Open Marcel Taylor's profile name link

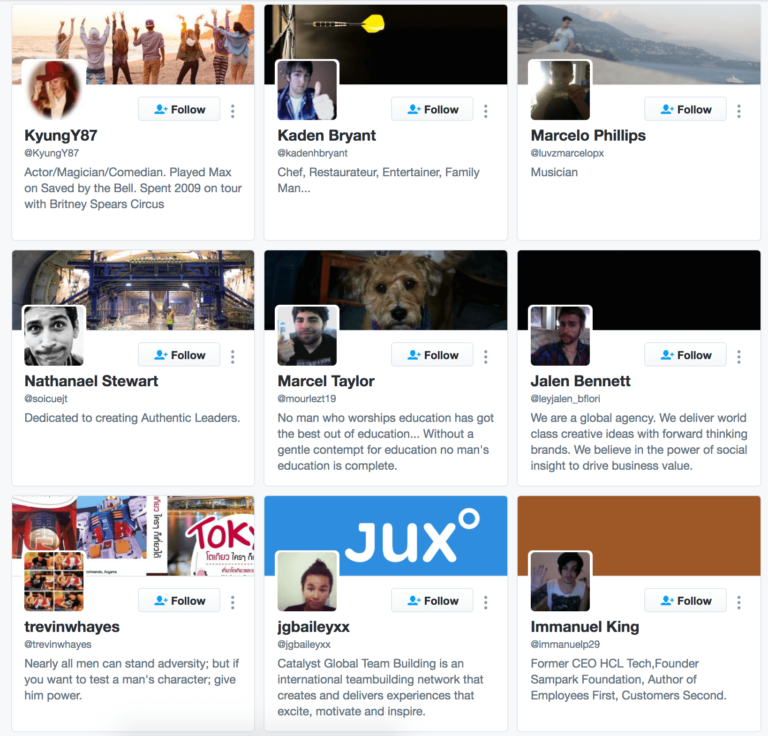pyautogui.click(x=326, y=381)
